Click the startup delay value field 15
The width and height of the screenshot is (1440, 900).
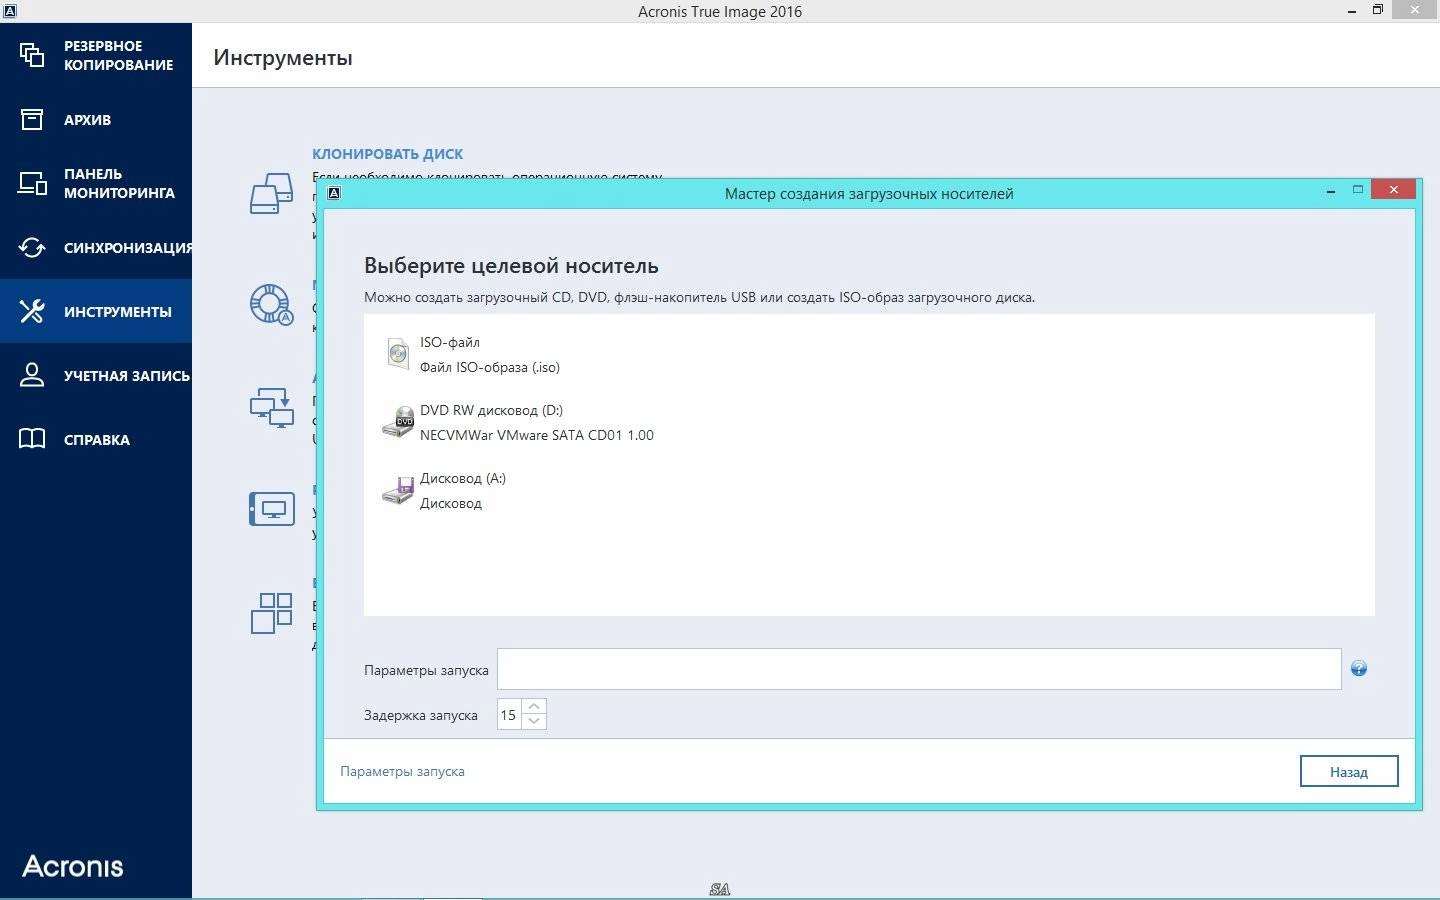509,714
